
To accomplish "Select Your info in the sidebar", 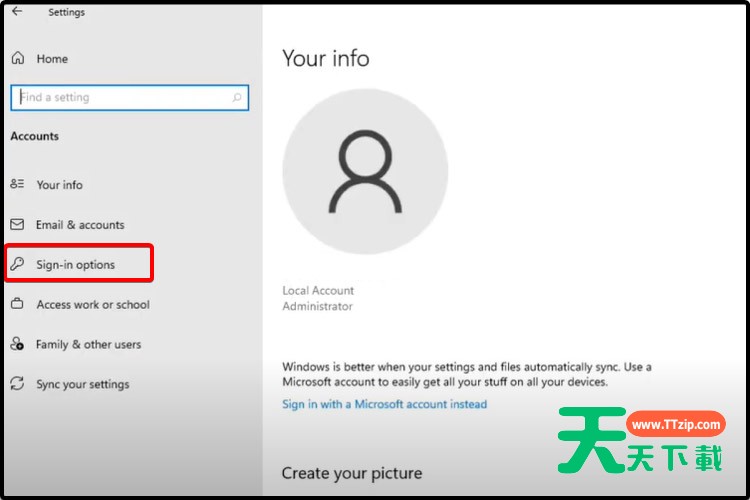I will (x=59, y=185).
